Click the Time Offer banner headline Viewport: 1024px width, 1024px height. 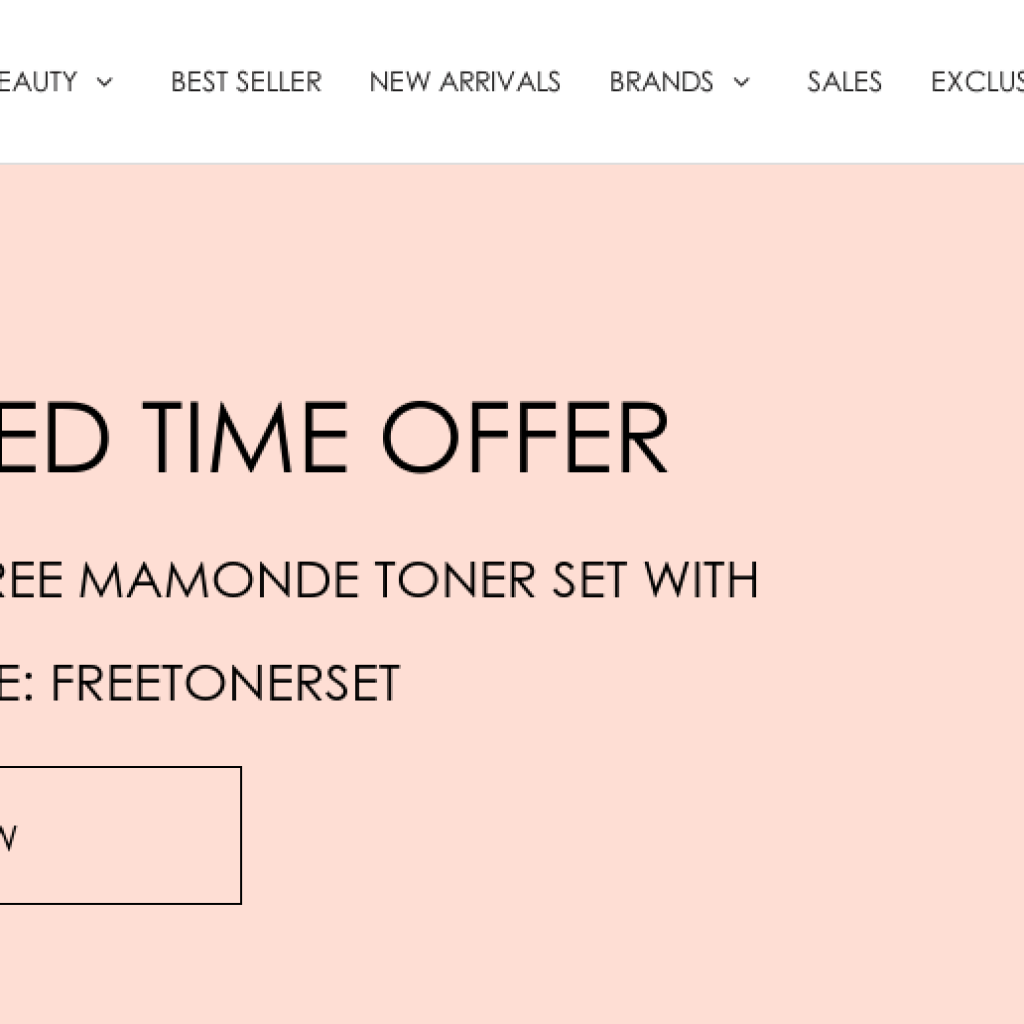(x=334, y=438)
